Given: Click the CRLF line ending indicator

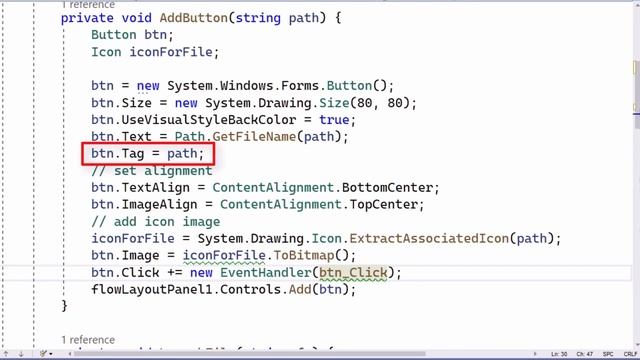Looking at the screenshot, I should tap(631, 354).
